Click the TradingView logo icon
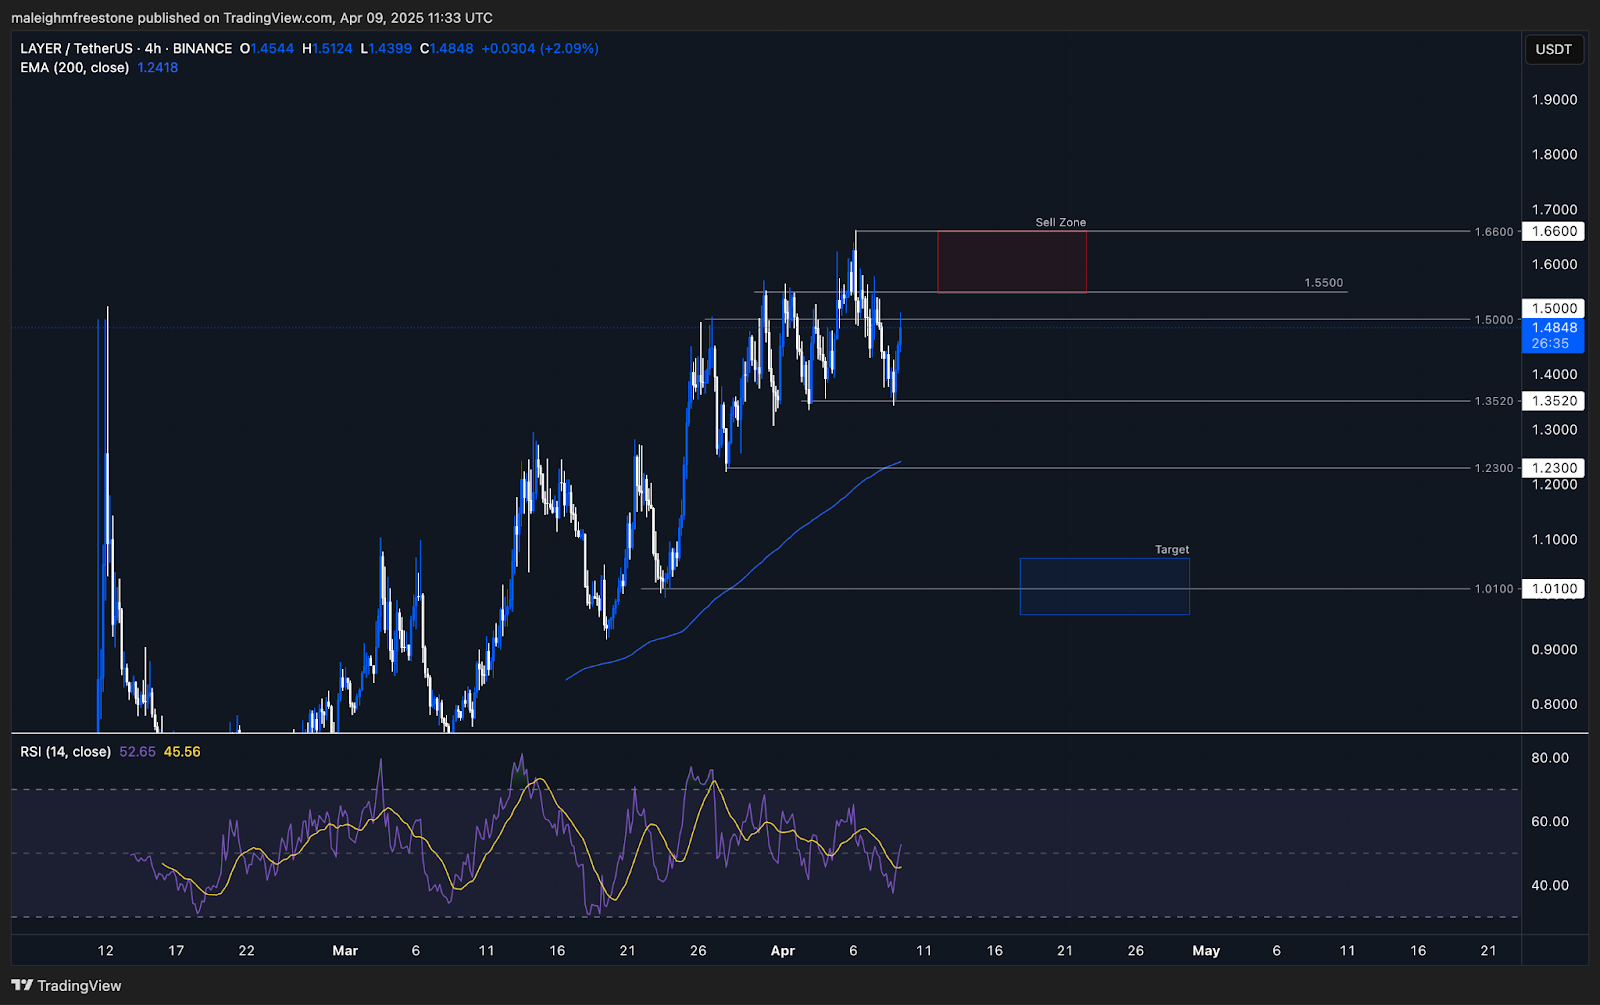The image size is (1600, 1005). point(22,986)
